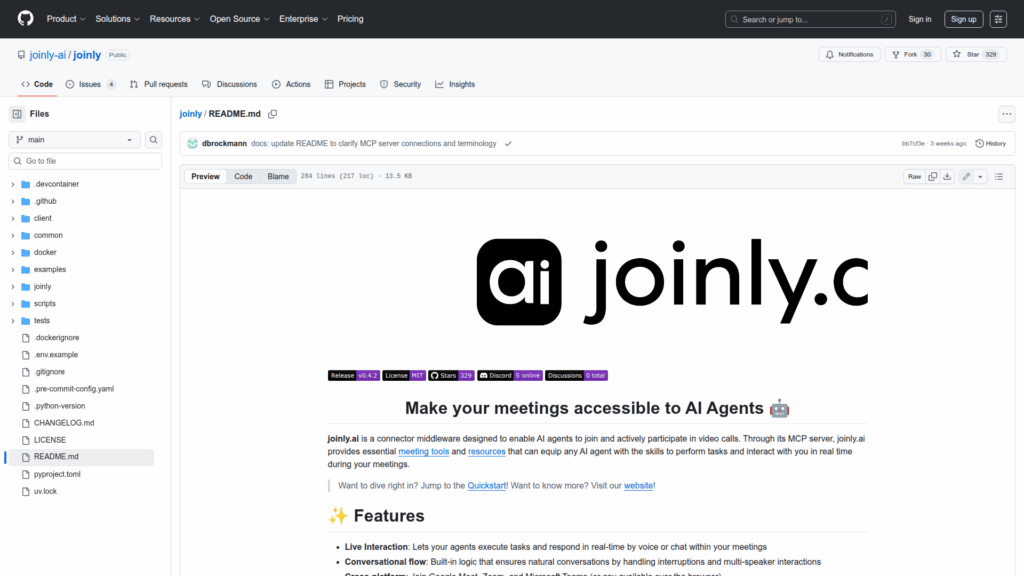Viewport: 1024px width, 576px height.
Task: Open the Security tab
Action: (x=400, y=84)
